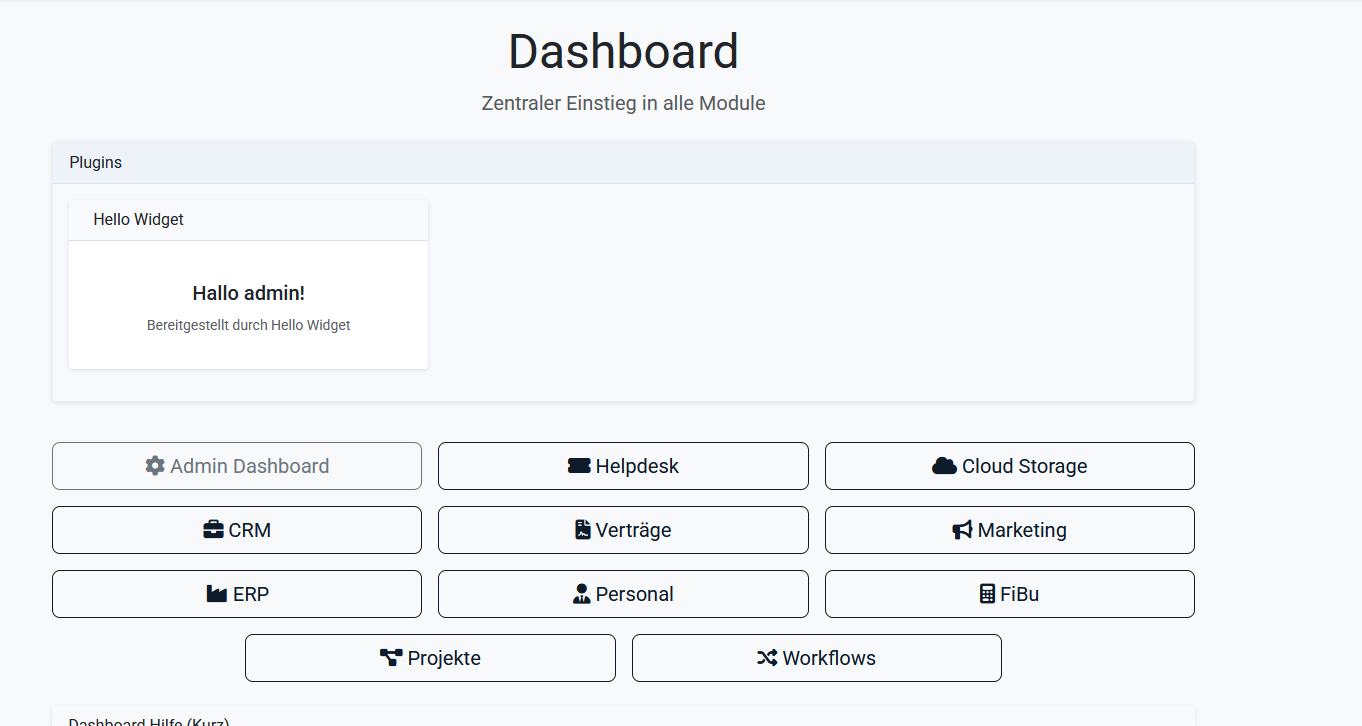Click the Workflows shuffle icon
Image resolution: width=1362 pixels, height=726 pixels.
768,657
